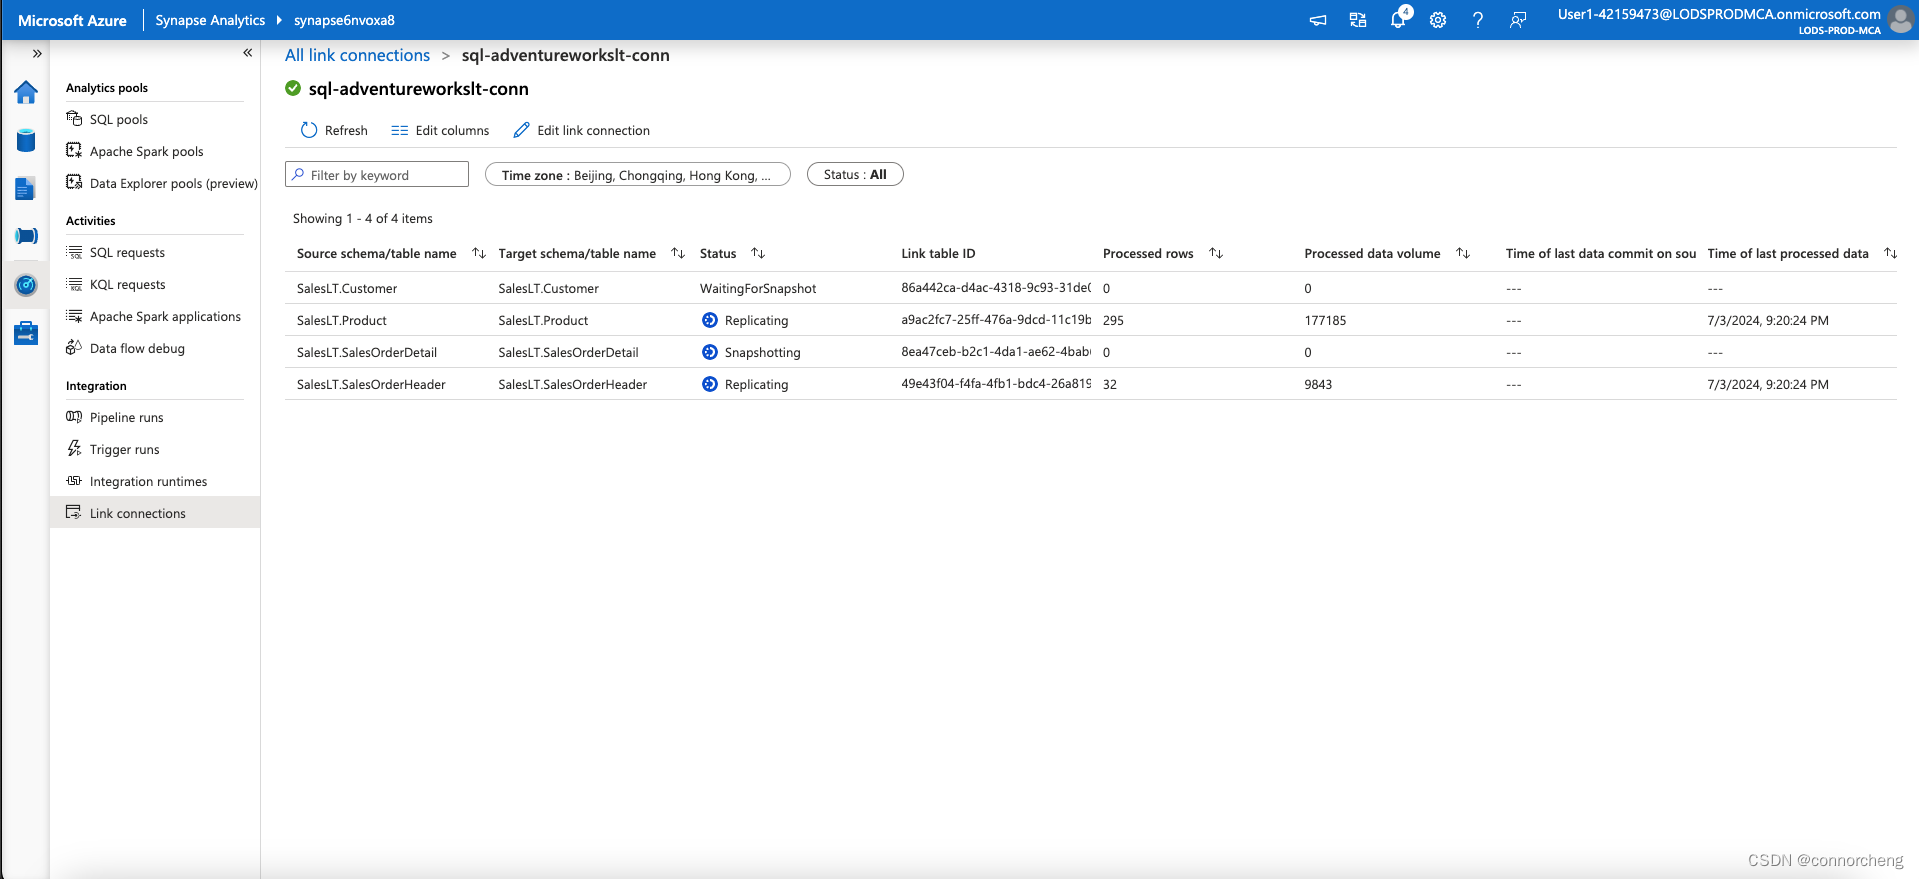Click workspace name synapse6nvoxa8

[344, 20]
